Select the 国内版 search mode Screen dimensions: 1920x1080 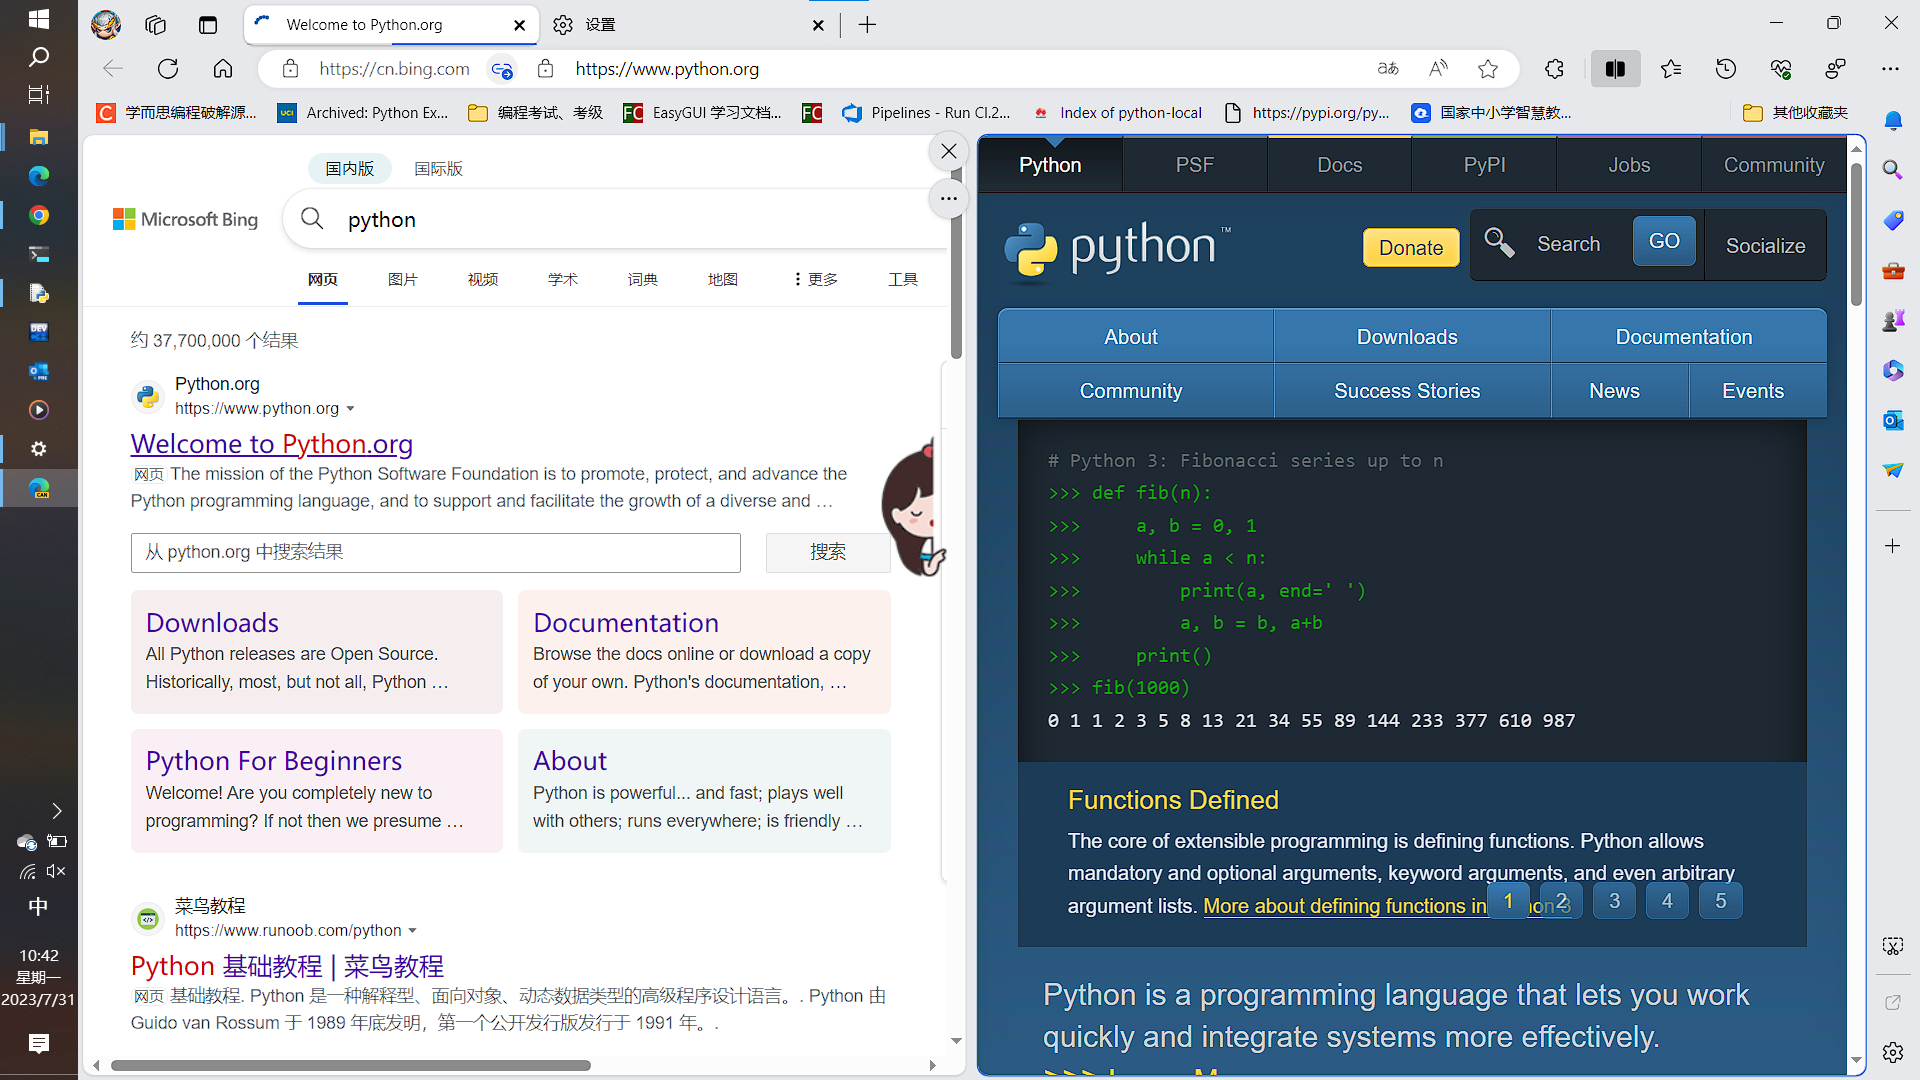pyautogui.click(x=350, y=169)
